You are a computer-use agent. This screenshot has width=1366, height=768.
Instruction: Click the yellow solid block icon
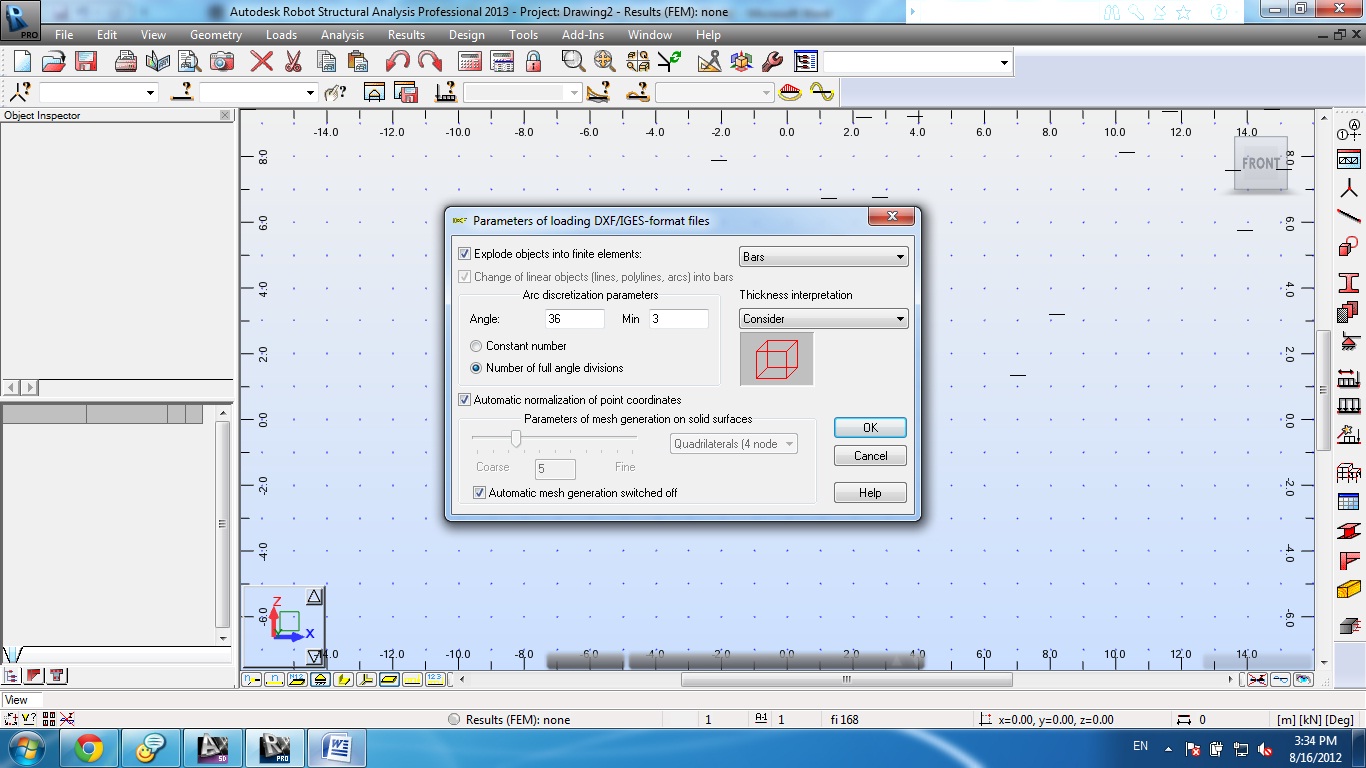(1349, 589)
